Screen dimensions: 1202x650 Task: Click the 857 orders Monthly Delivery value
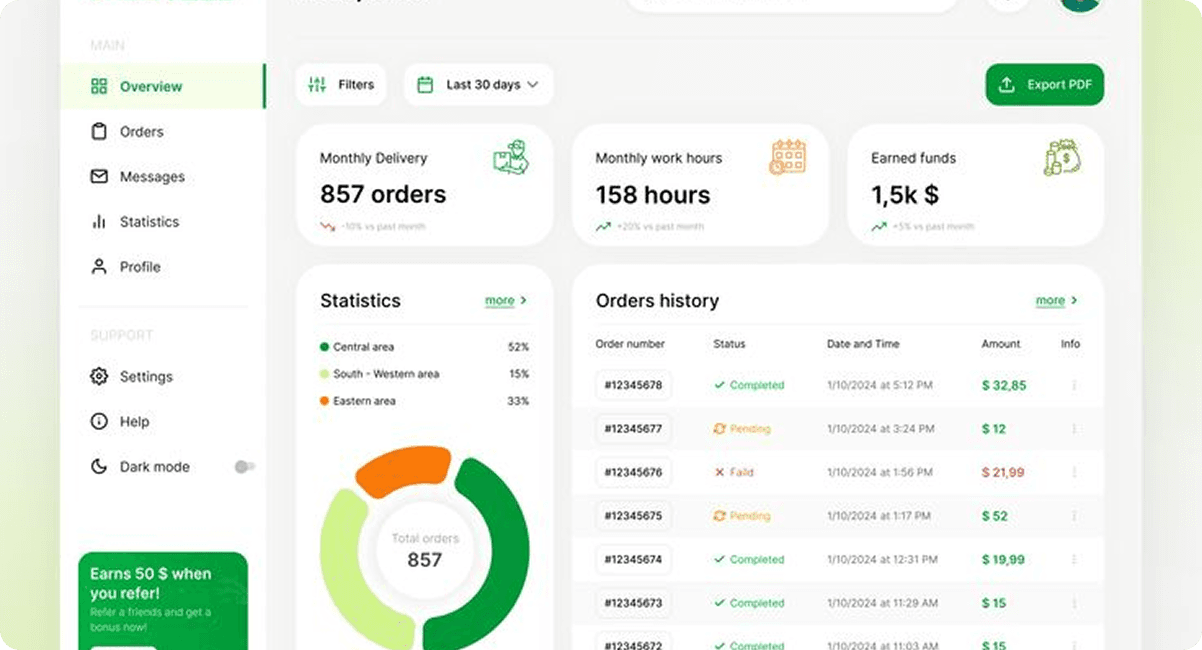(383, 195)
